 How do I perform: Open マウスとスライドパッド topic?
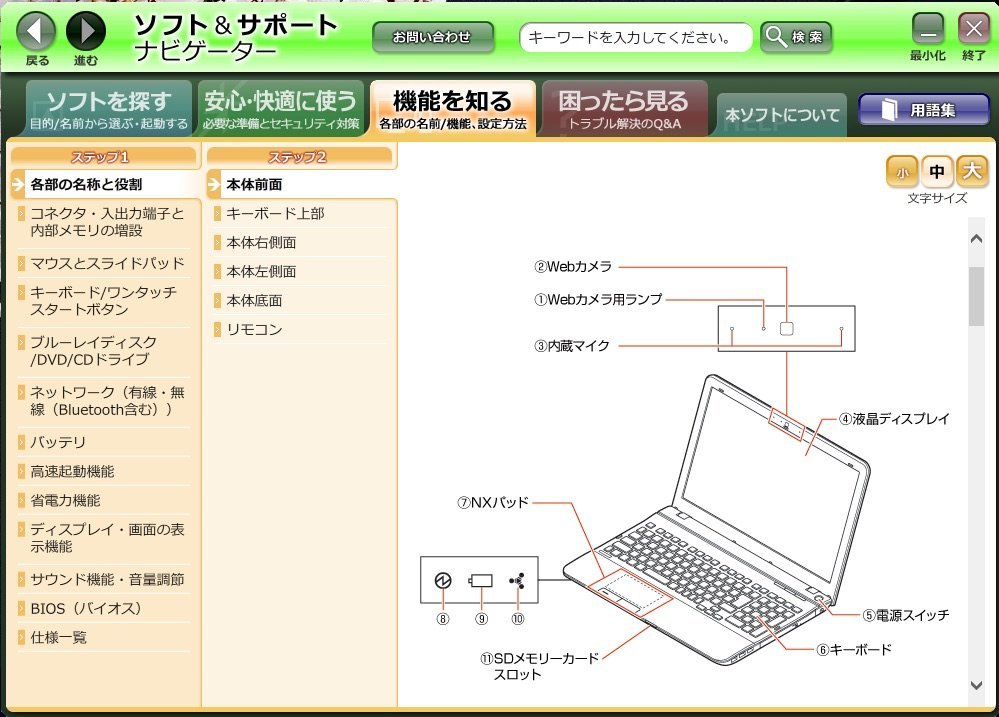[x=106, y=263]
